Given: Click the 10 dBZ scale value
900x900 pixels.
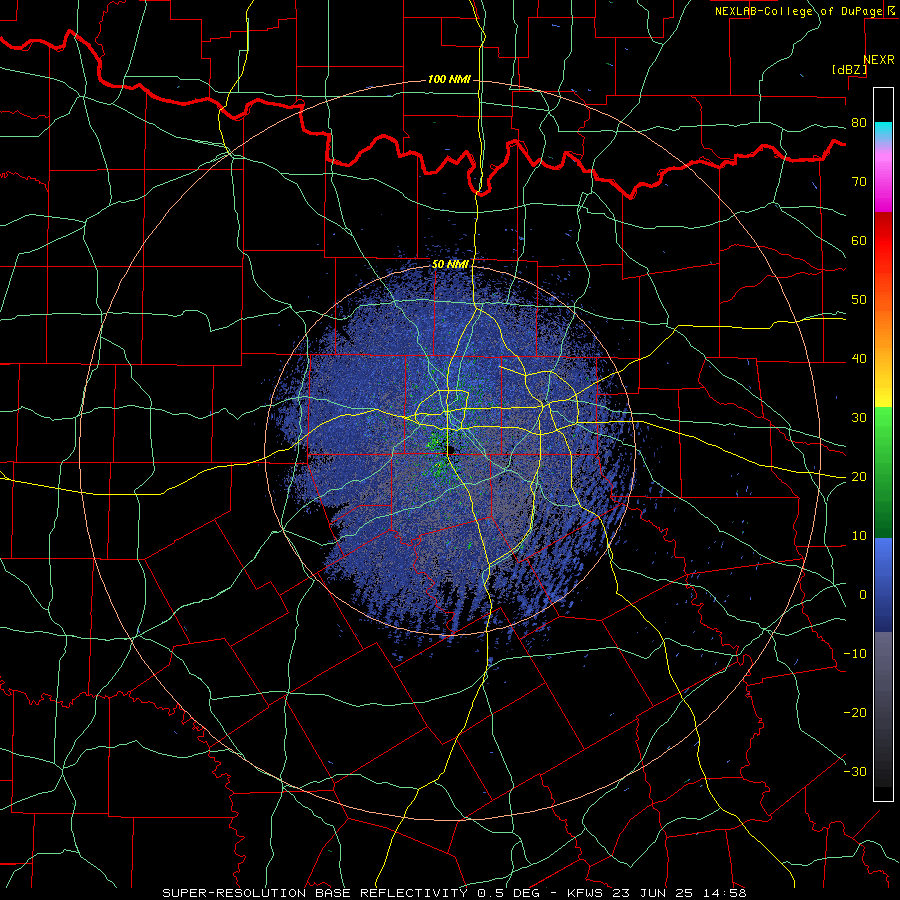Looking at the screenshot, I should coord(859,536).
